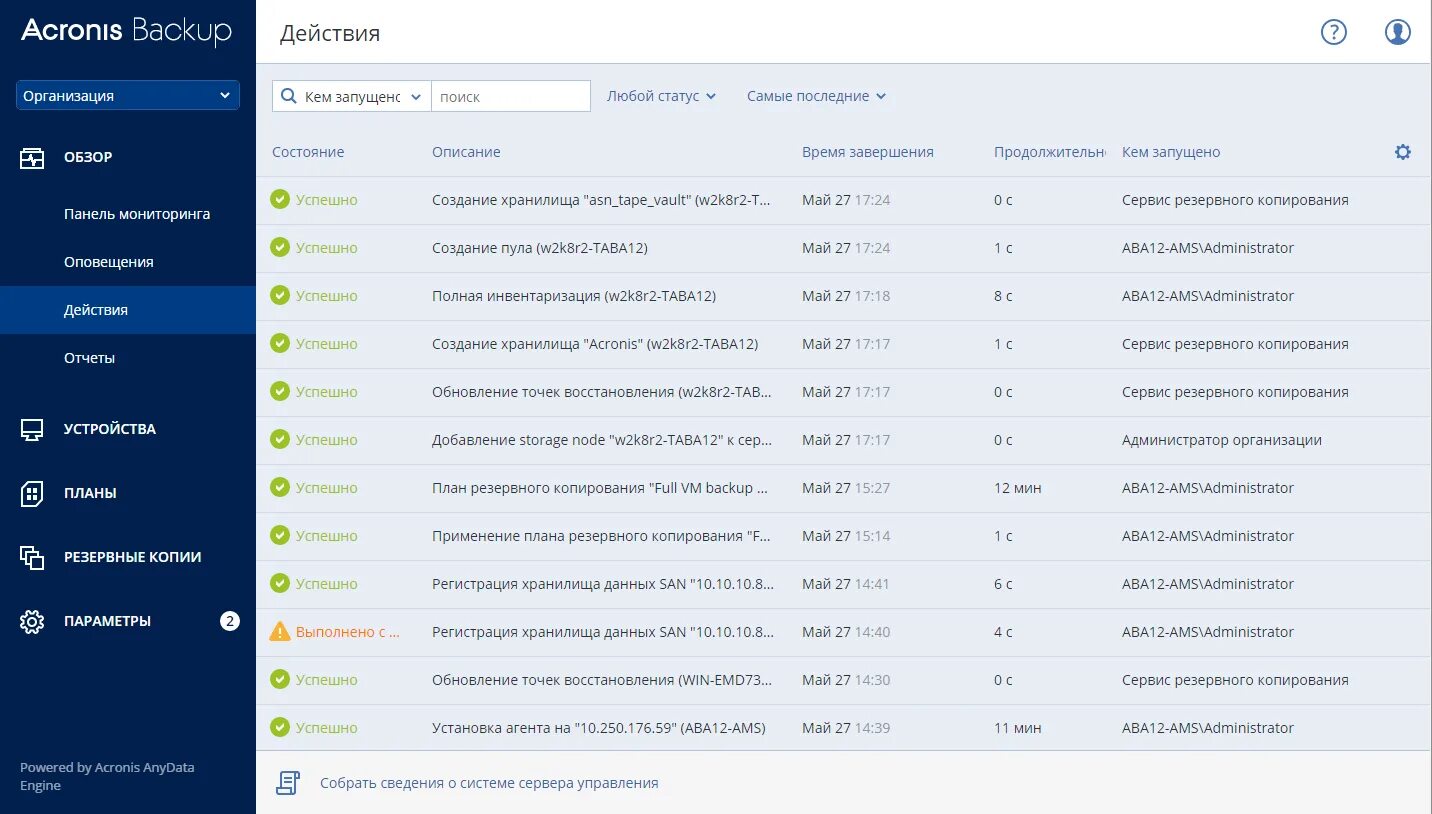Open the Самые последние sorting dropdown
This screenshot has width=1432, height=814.
[816, 96]
